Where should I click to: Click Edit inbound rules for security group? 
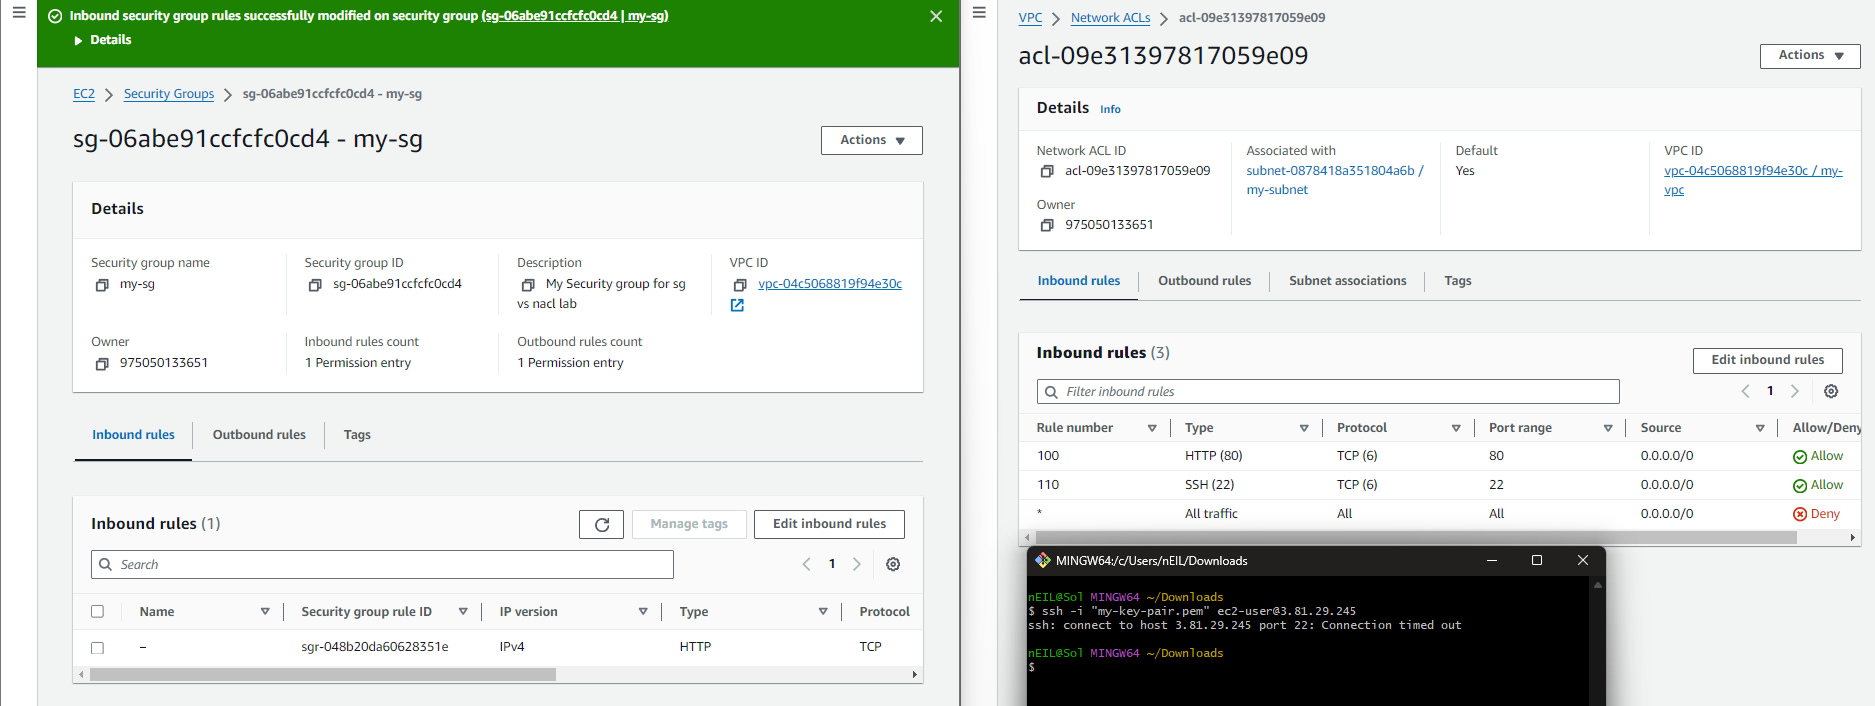tap(829, 524)
